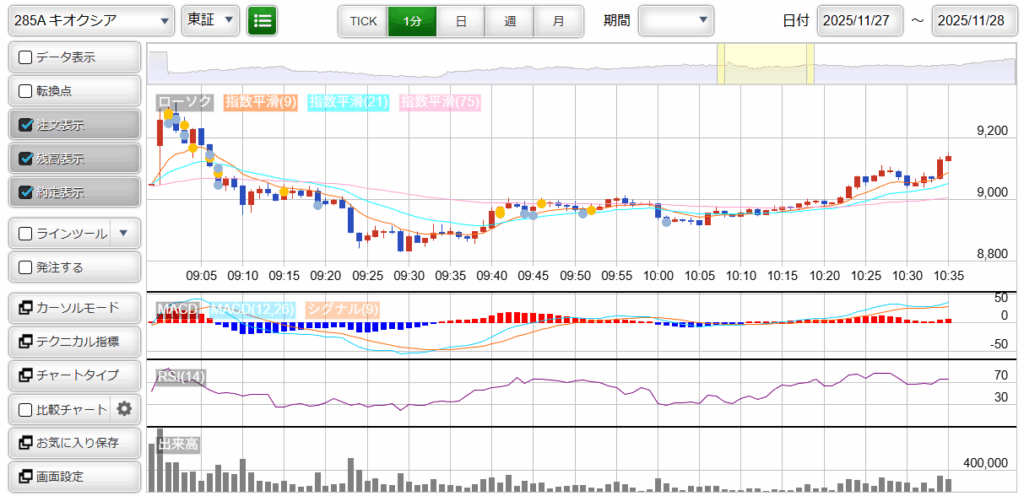Open カーソルモード popup panel
The width and height of the screenshot is (1024, 496).
[x=74, y=307]
